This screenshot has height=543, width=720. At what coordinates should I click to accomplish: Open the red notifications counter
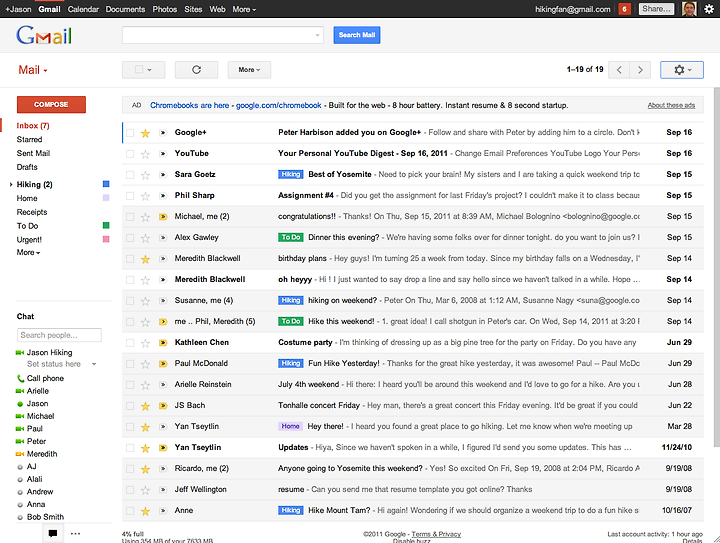(624, 9)
